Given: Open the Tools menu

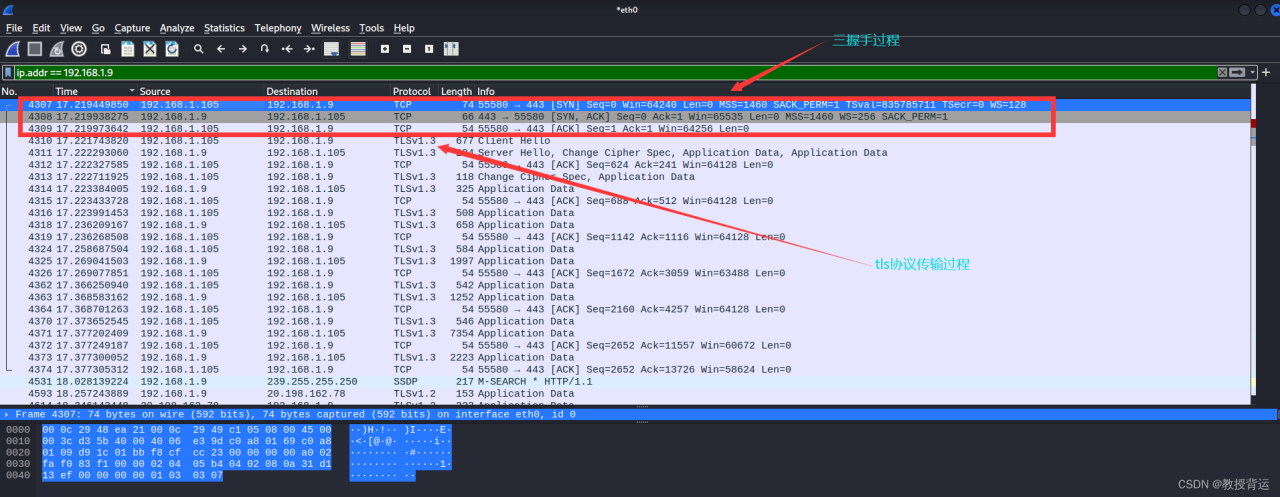Looking at the screenshot, I should pos(371,28).
